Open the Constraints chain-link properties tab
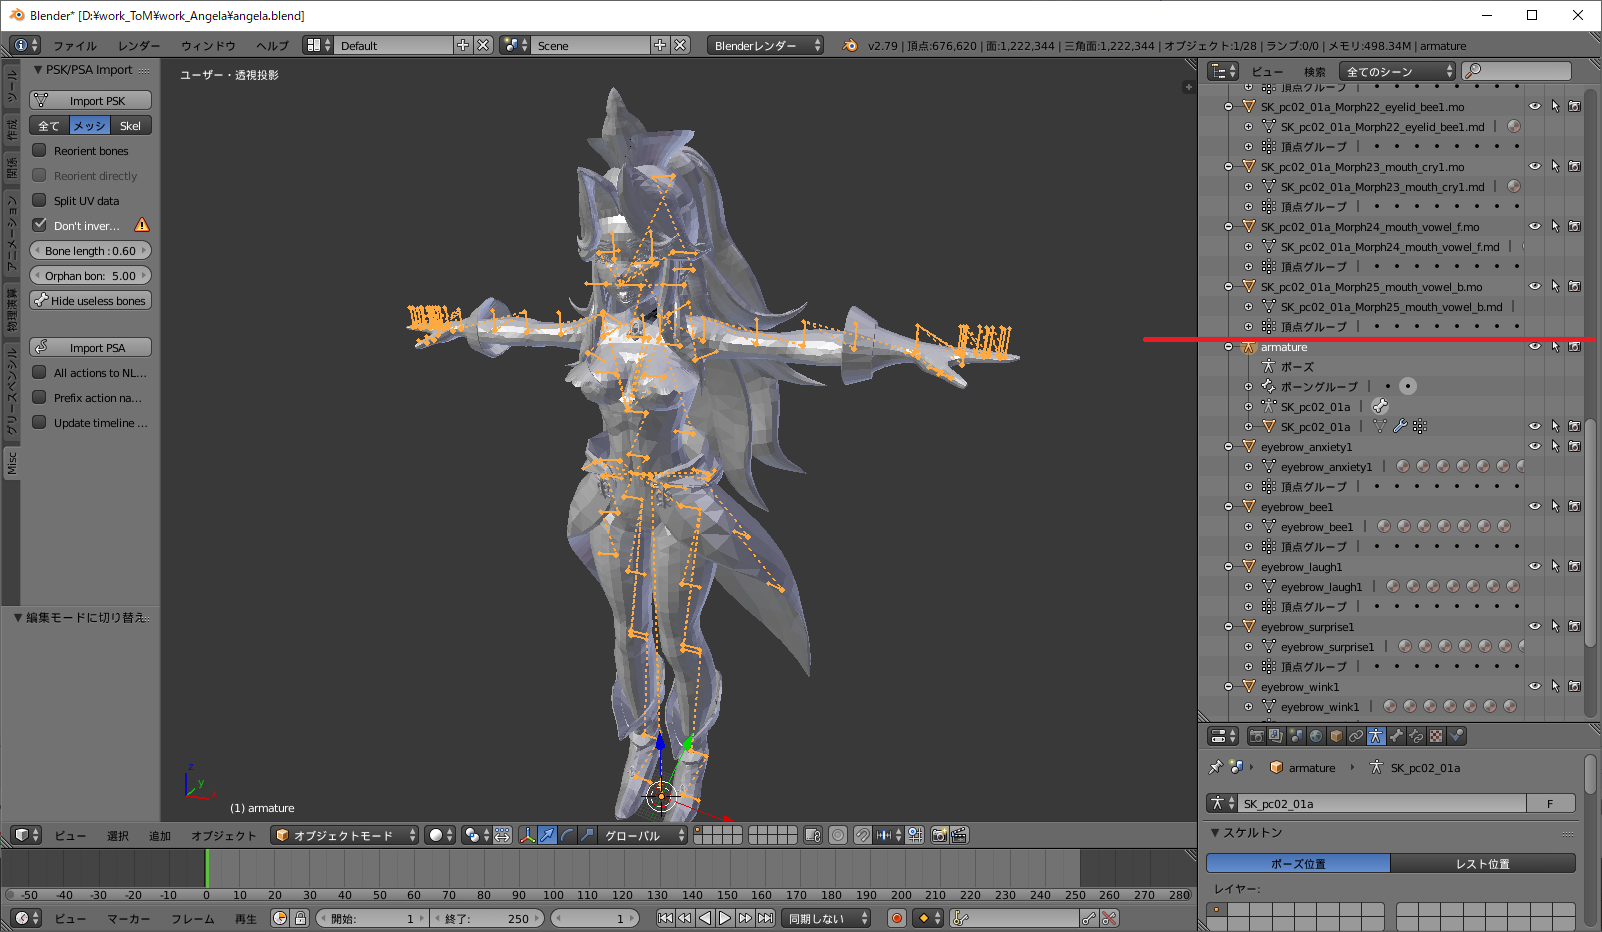The width and height of the screenshot is (1602, 932). point(1356,736)
